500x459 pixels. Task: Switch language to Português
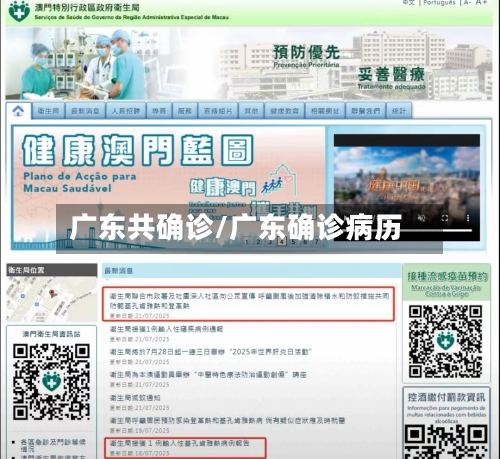[x=439, y=3]
